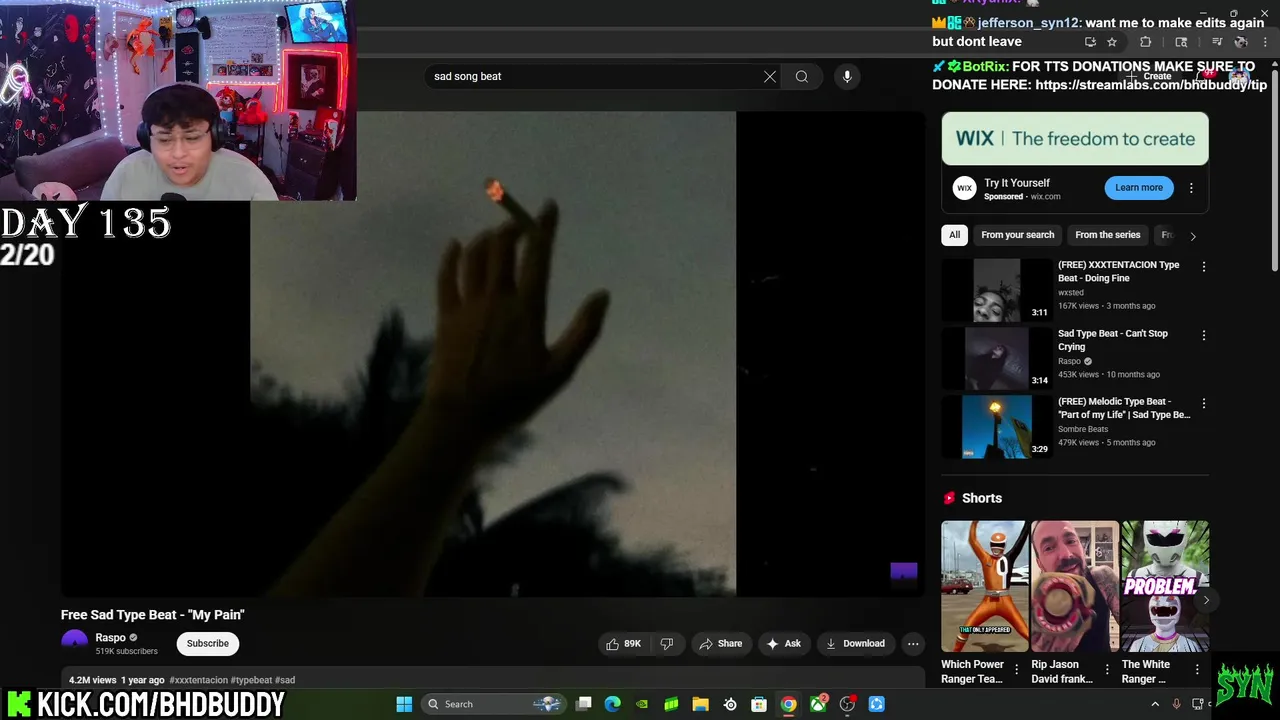This screenshot has height=720, width=1280.
Task: Open Xbox app on taskbar
Action: (x=818, y=704)
